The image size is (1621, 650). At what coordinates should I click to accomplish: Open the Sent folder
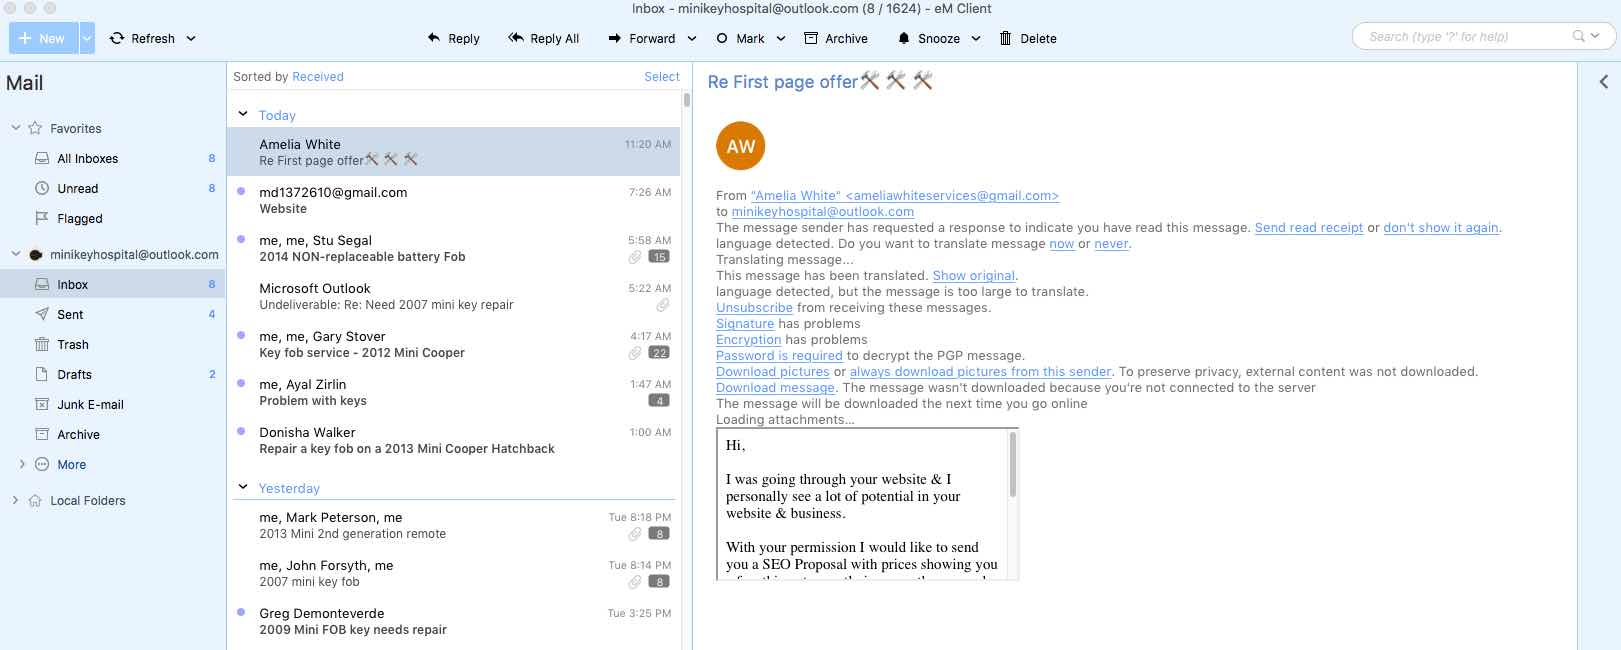coord(113,314)
